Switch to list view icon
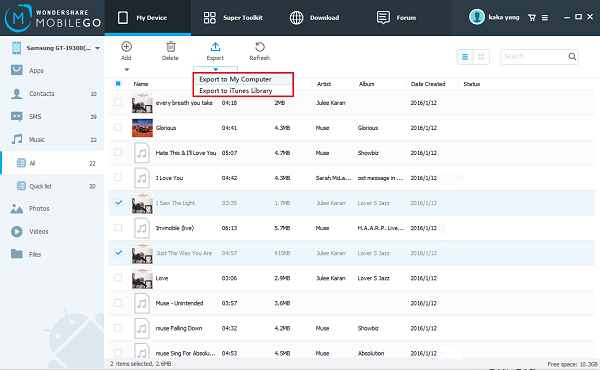The width and height of the screenshot is (600, 370). pyautogui.click(x=465, y=57)
